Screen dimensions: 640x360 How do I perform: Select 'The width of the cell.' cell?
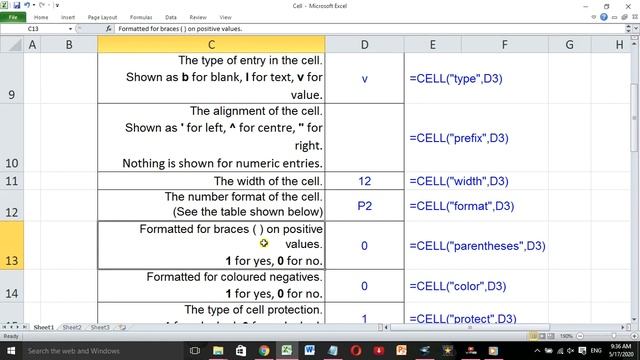coord(211,180)
